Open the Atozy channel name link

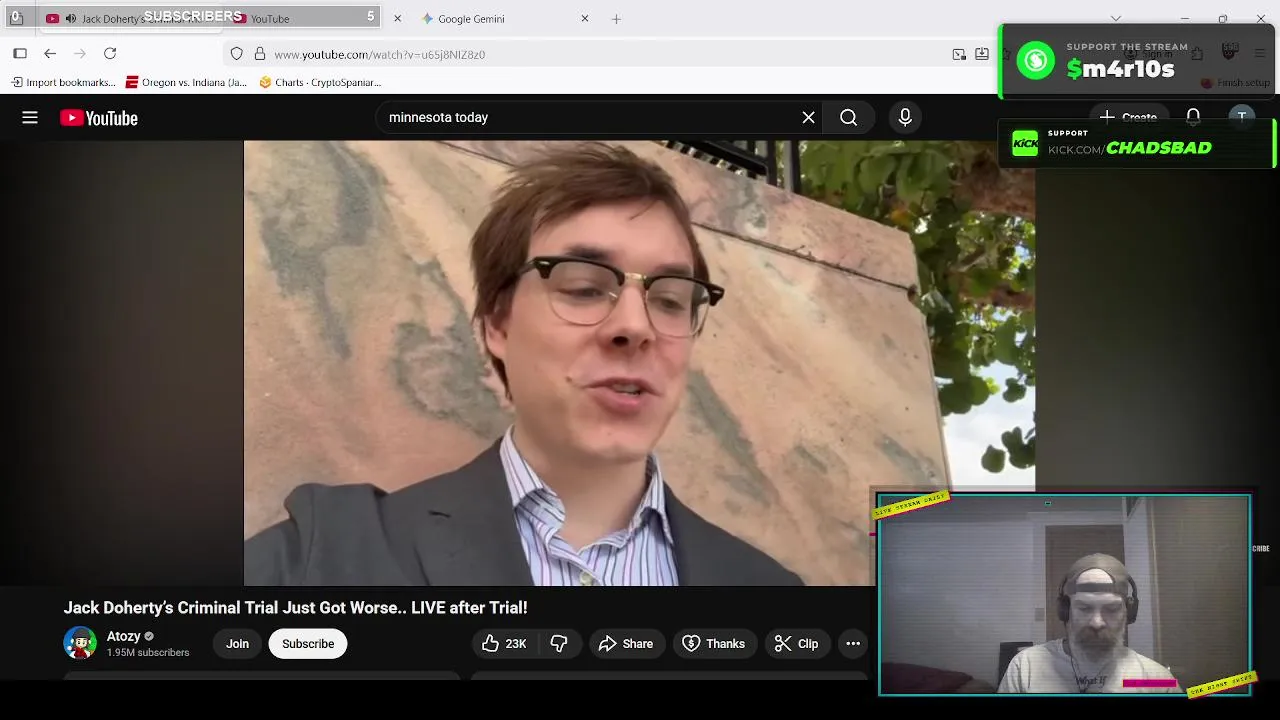(123, 636)
